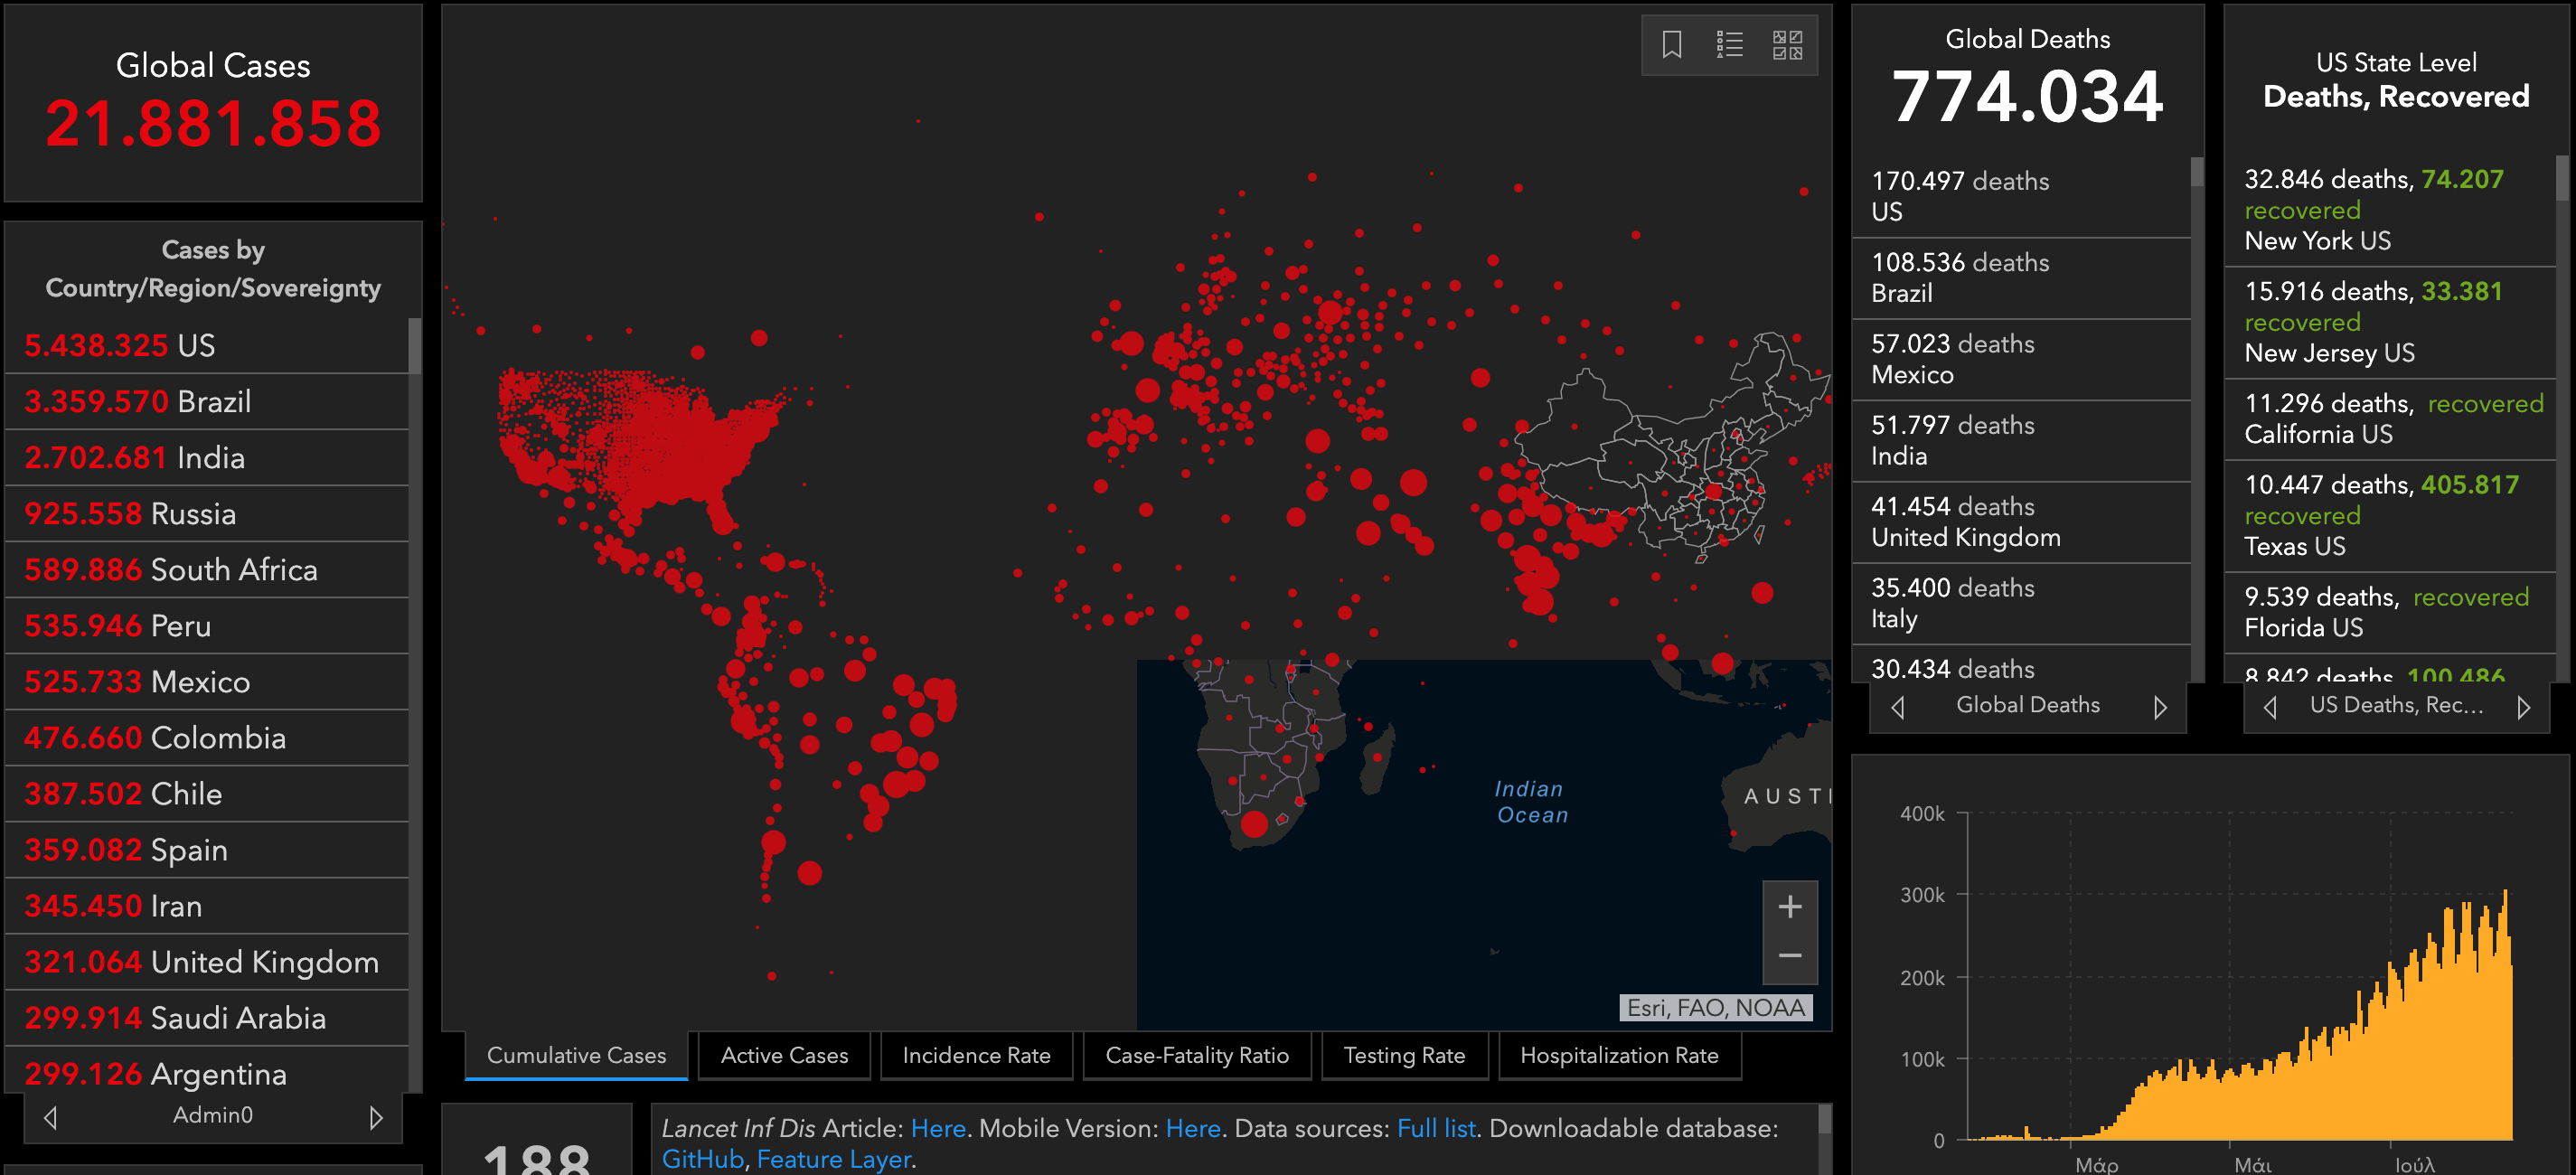
Task: Select the Case-Fatality Ratio tab
Action: coord(1196,1055)
